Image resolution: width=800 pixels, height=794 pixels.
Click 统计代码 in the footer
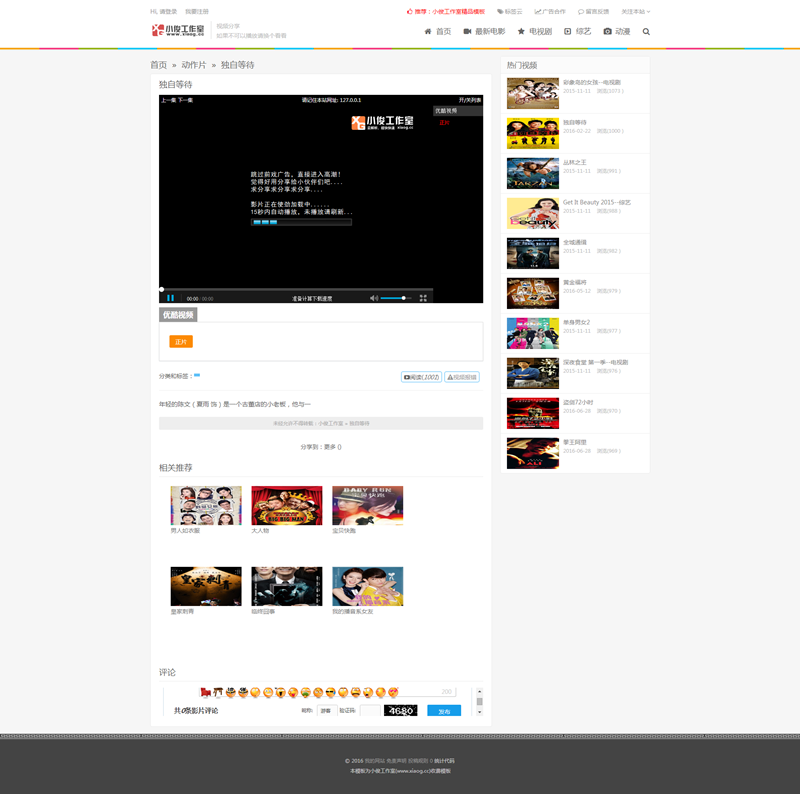click(444, 761)
